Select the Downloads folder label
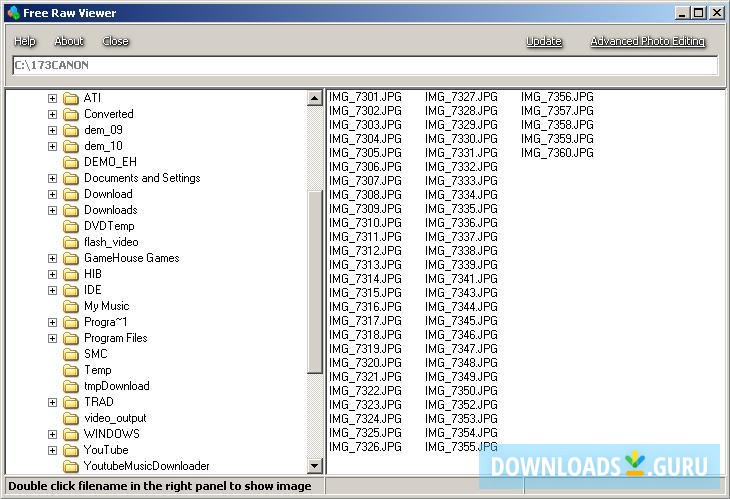This screenshot has height=499, width=730. (x=111, y=210)
